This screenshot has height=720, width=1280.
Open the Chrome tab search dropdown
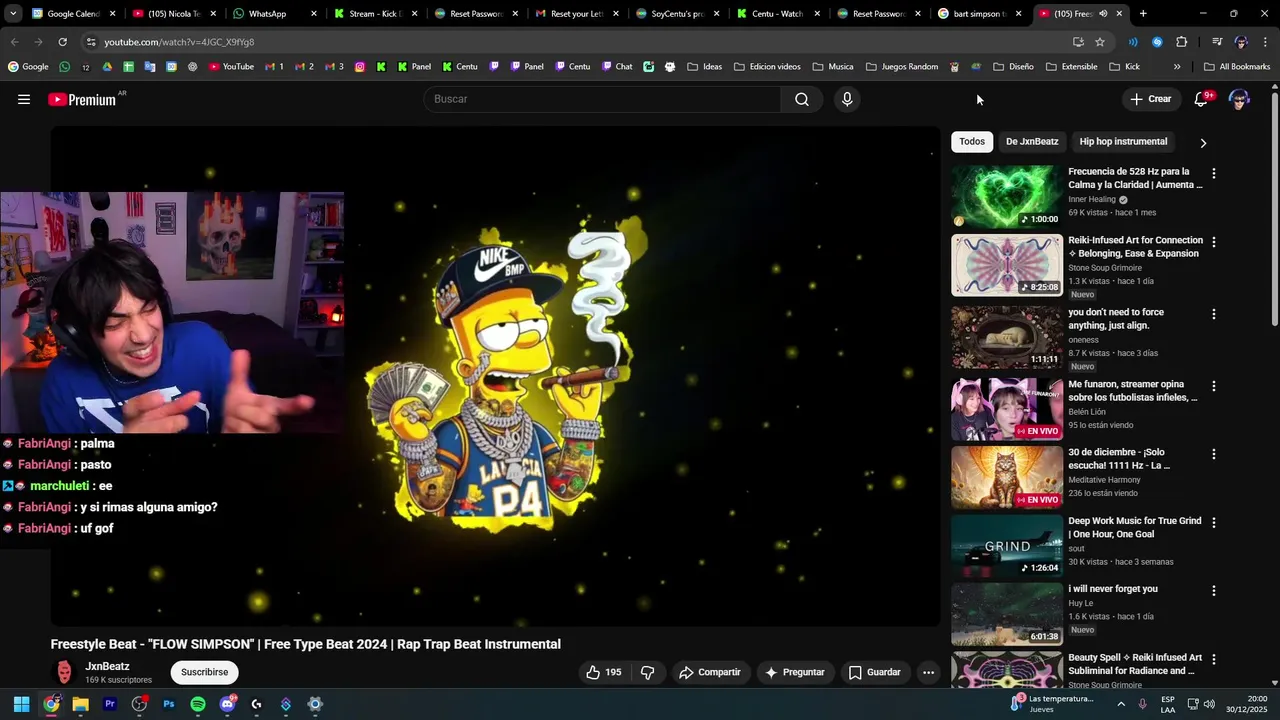coord(13,14)
